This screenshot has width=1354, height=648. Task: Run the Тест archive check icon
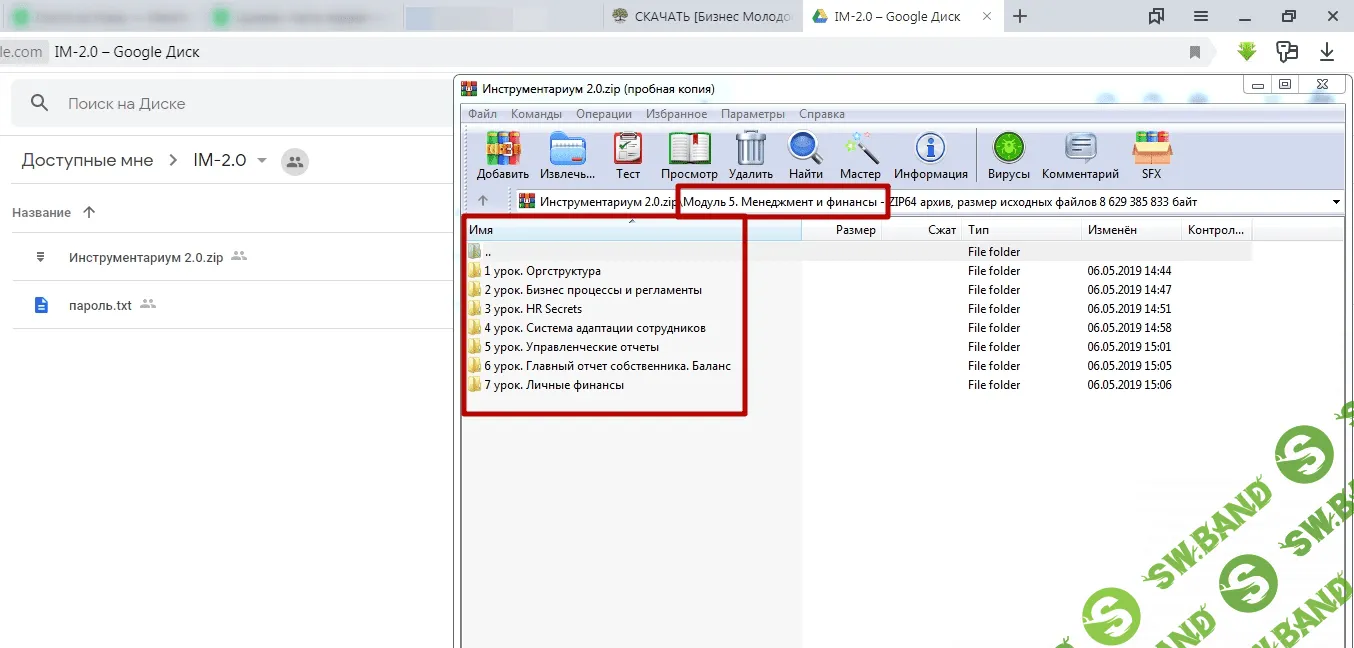pyautogui.click(x=628, y=150)
